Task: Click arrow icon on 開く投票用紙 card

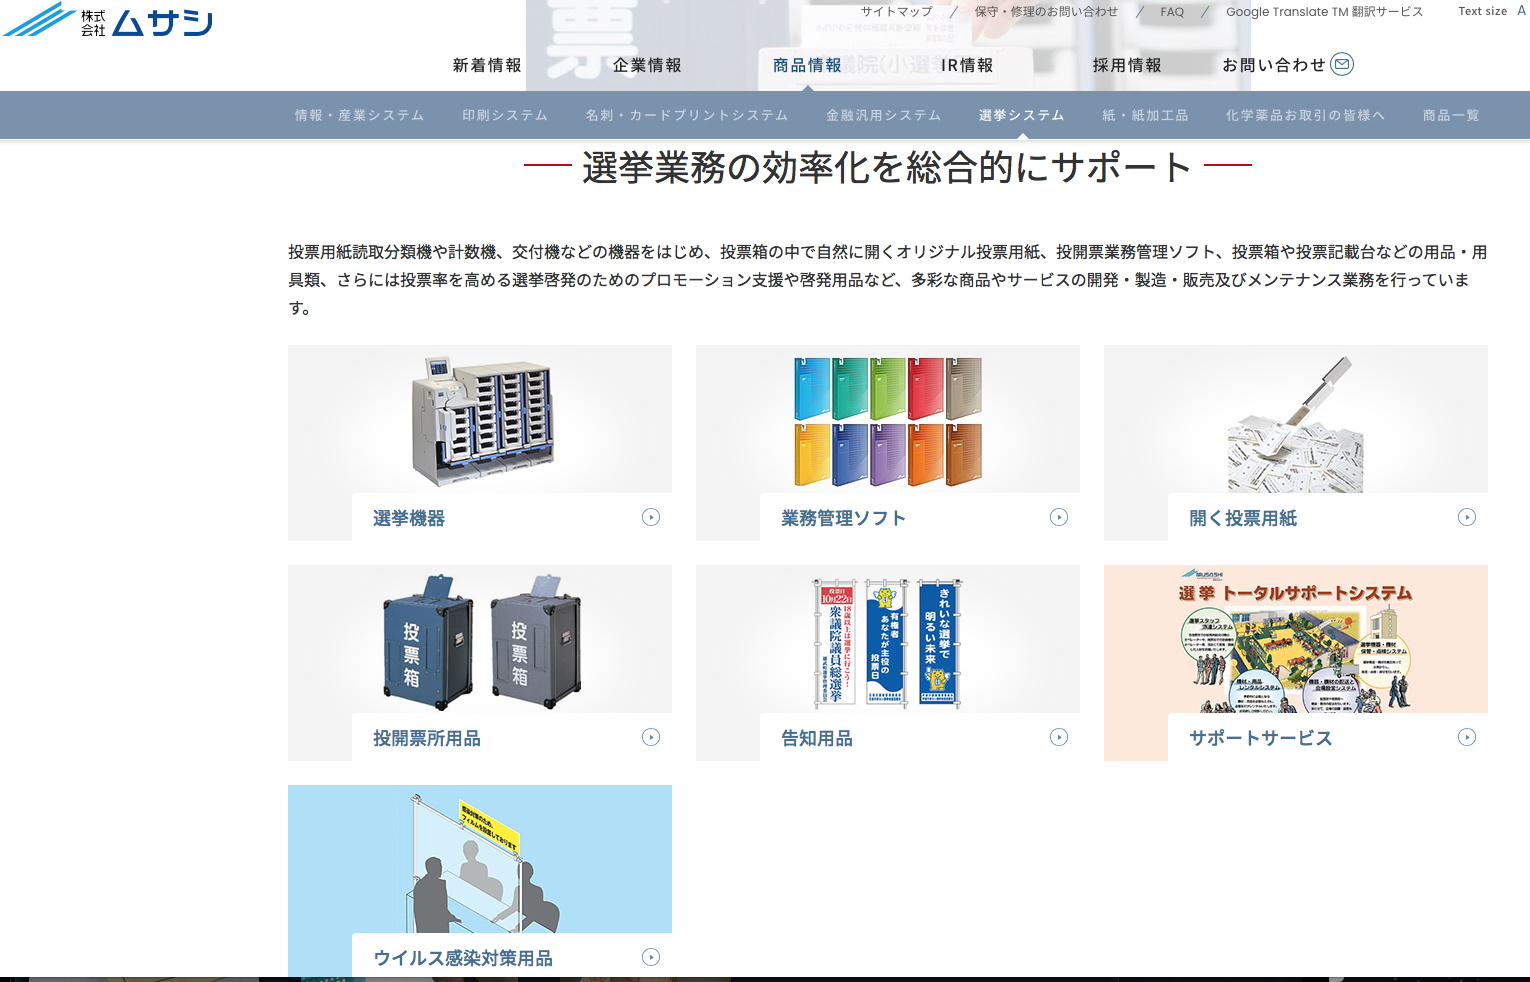Action: (1467, 517)
